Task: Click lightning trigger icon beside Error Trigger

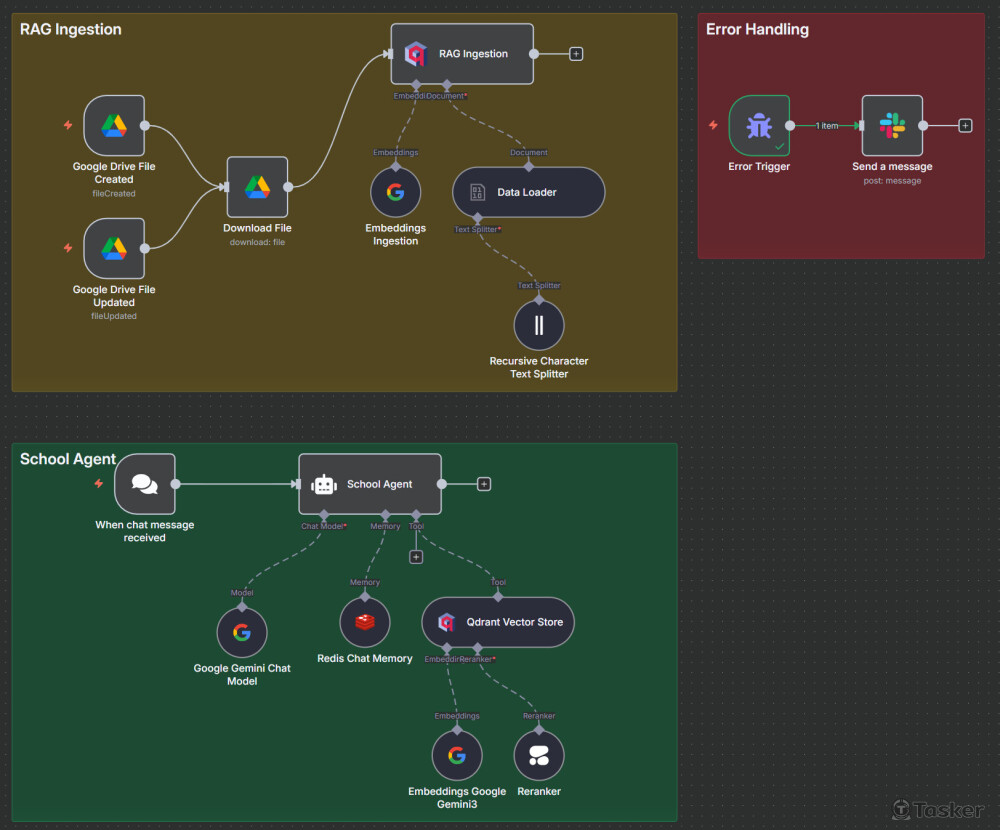Action: pos(713,125)
